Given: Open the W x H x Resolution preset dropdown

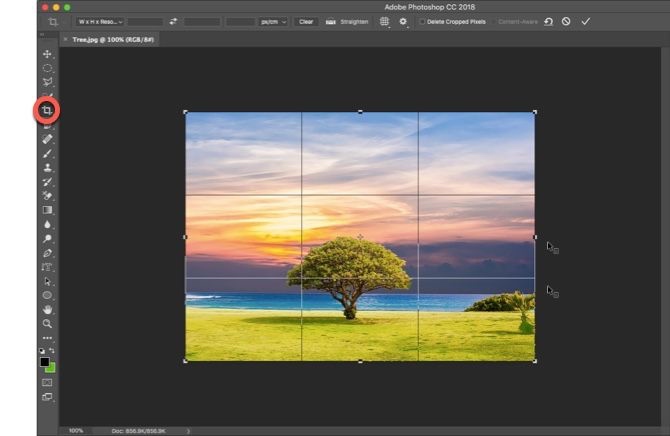Looking at the screenshot, I should tap(99, 21).
